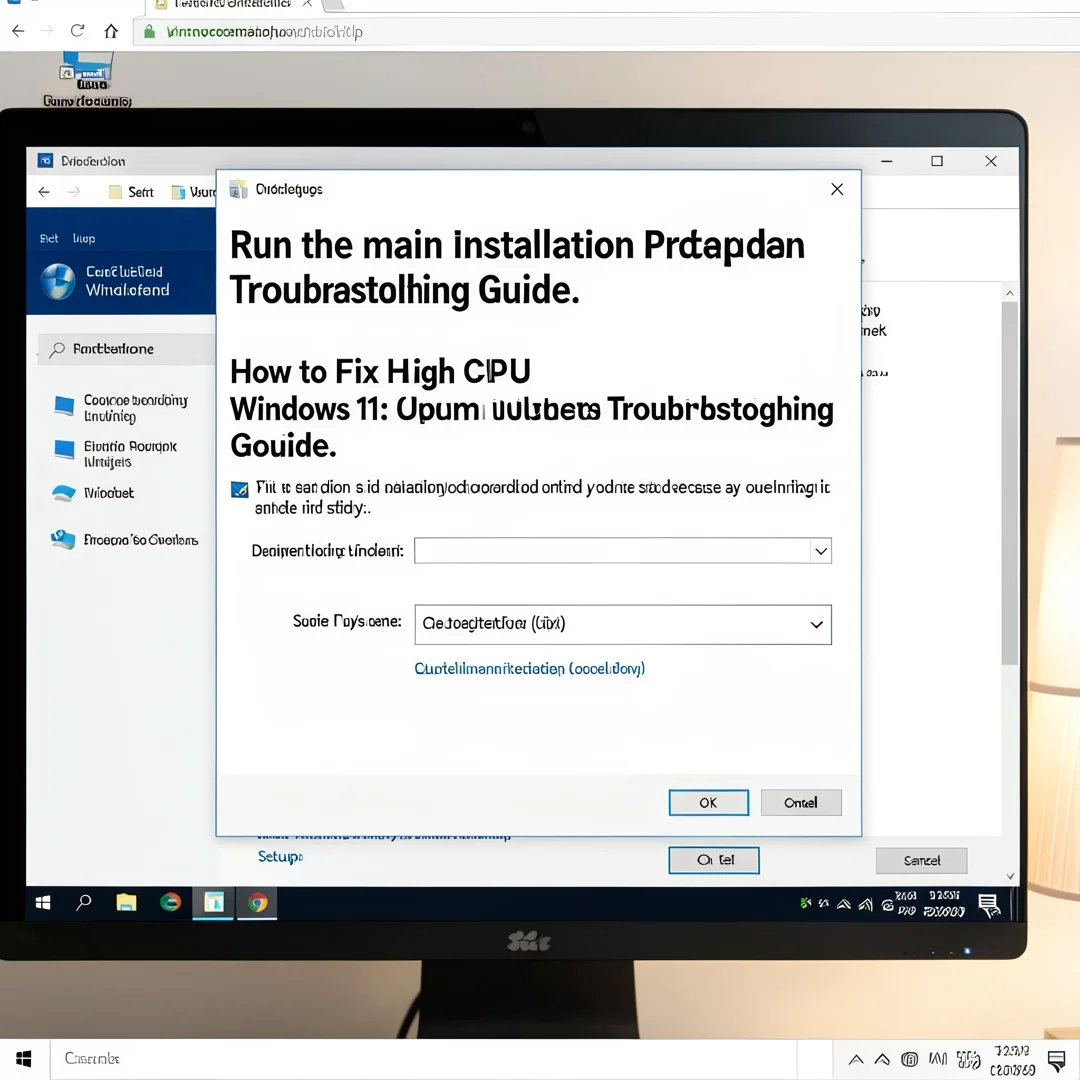The width and height of the screenshot is (1080, 1080).
Task: Click the green padlock in address bar
Action: click(x=149, y=31)
